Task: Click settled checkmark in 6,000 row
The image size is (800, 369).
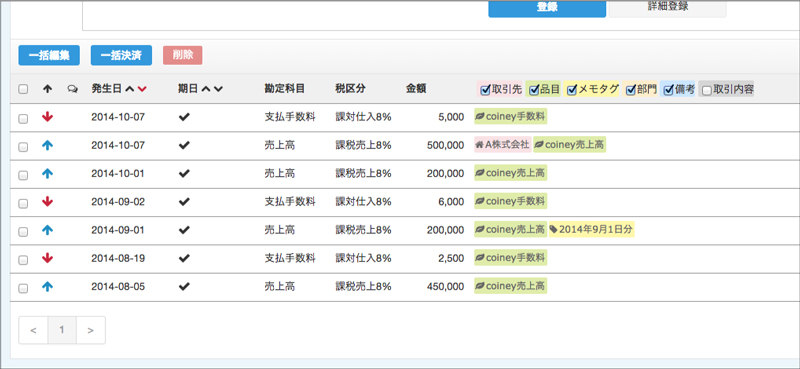Action: [x=184, y=202]
